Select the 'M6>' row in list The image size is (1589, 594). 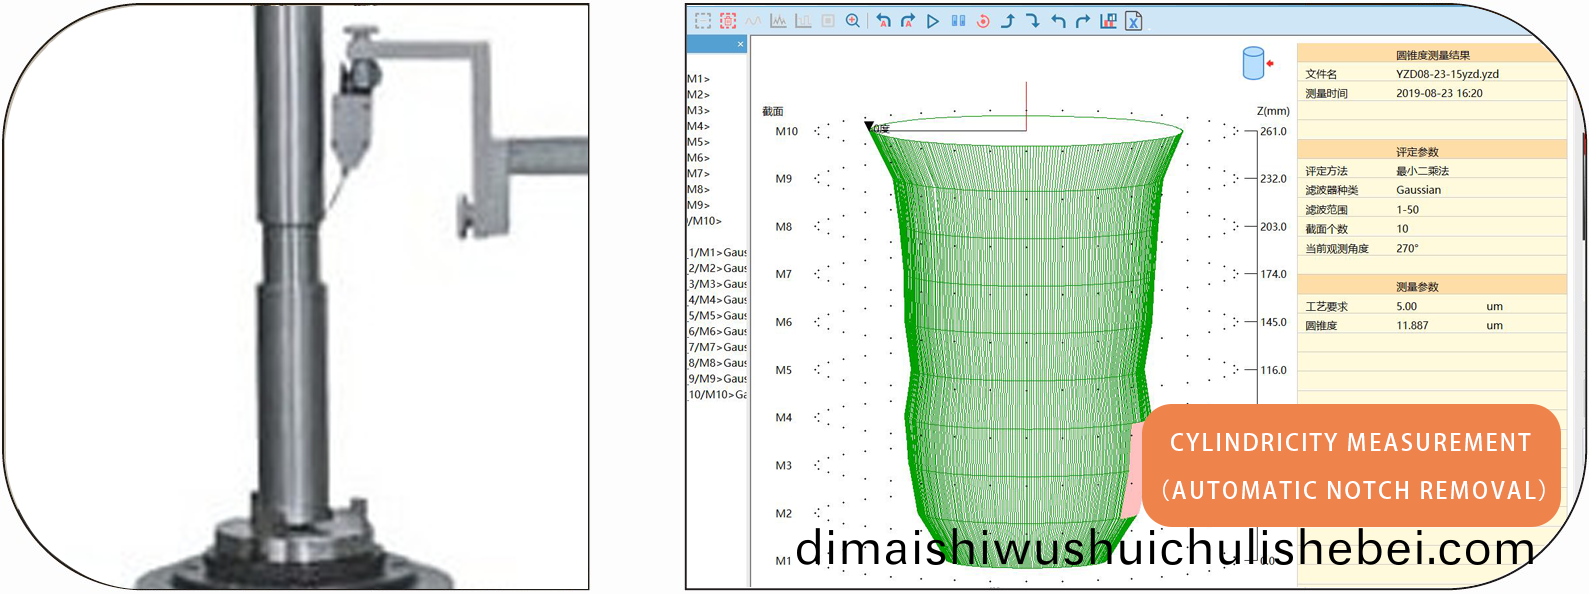[x=698, y=158]
